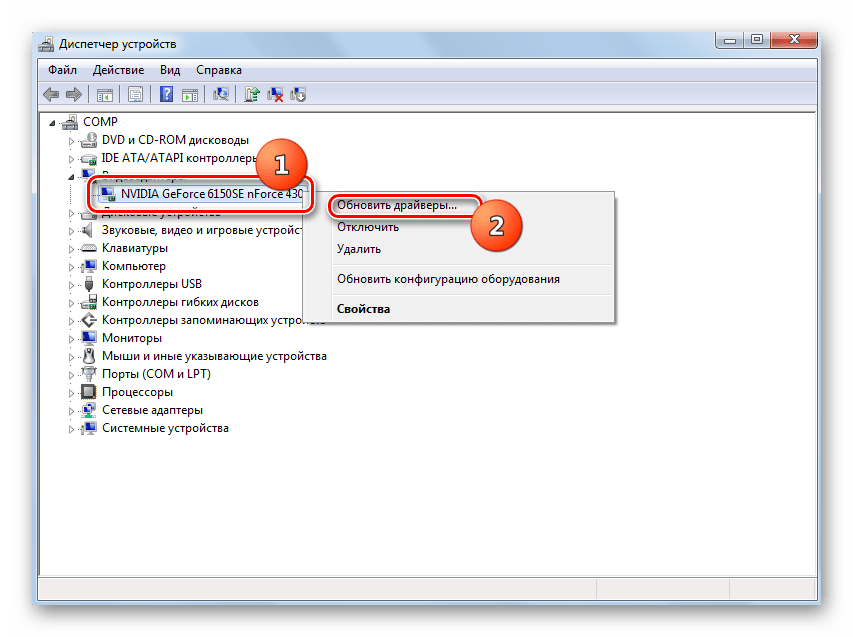Select the Звуковые, видео и игровые устройства label
The width and height of the screenshot is (853, 637).
[x=202, y=231]
